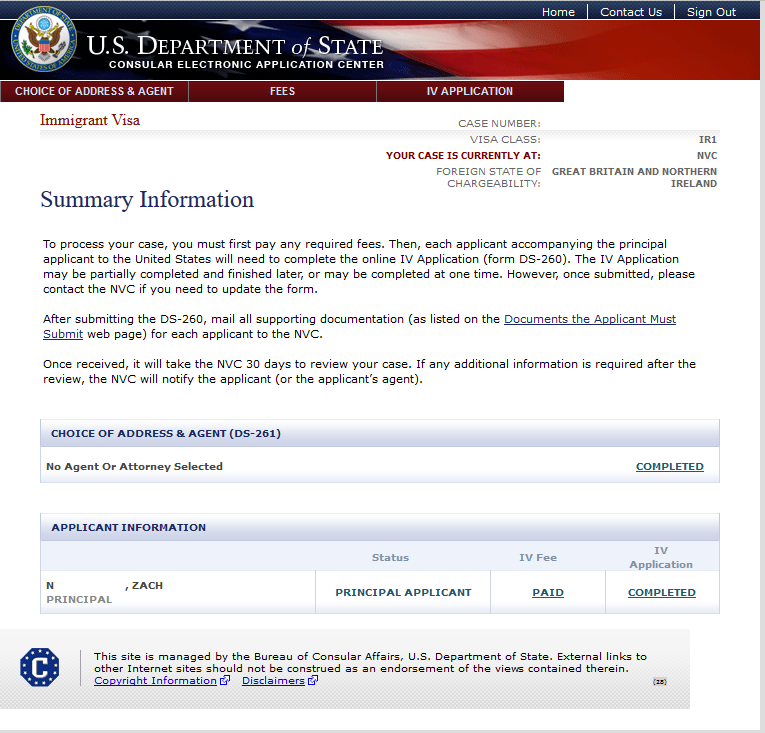Screen dimensions: 765x733
Task: Click the applicant name ending in ZACH
Action: point(104,586)
